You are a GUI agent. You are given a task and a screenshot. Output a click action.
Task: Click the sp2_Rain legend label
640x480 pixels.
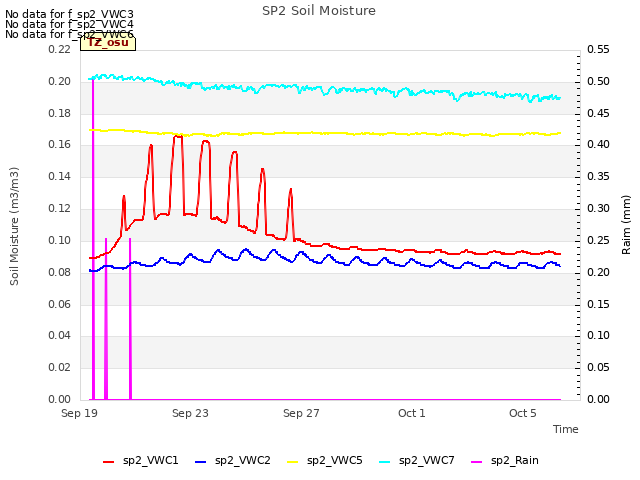click(x=515, y=460)
